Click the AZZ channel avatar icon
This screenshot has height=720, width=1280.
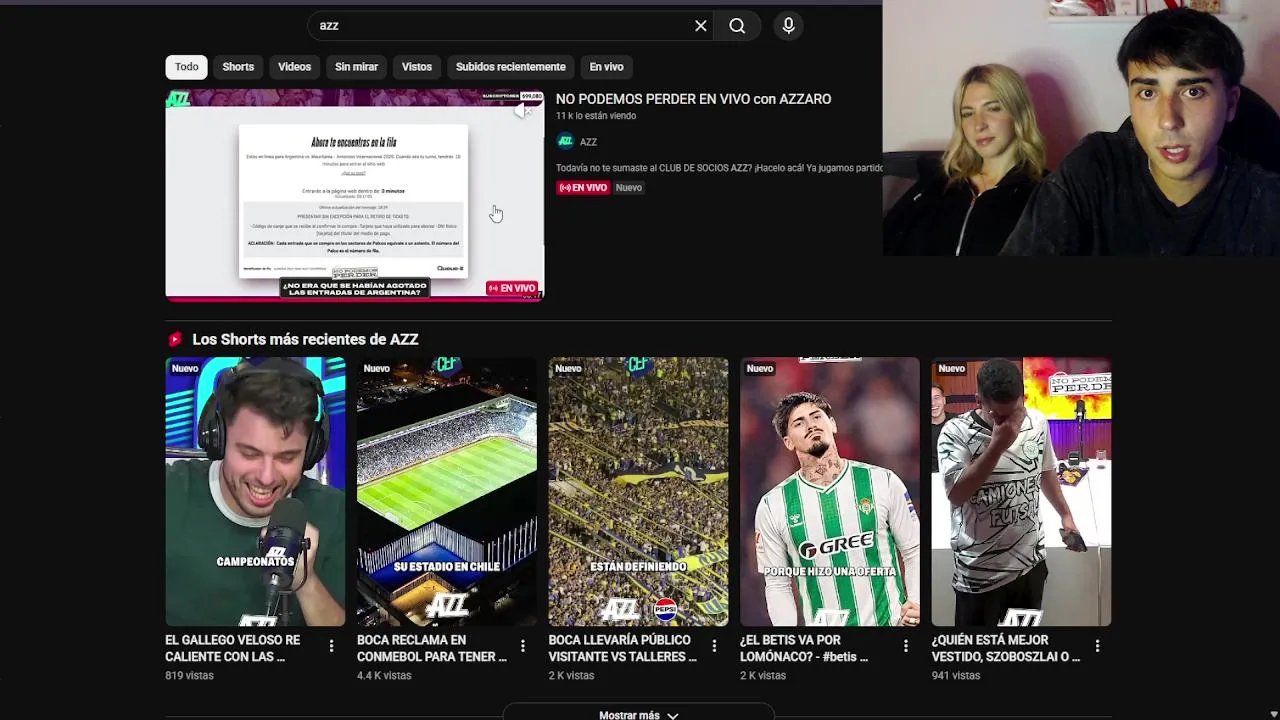pos(565,141)
